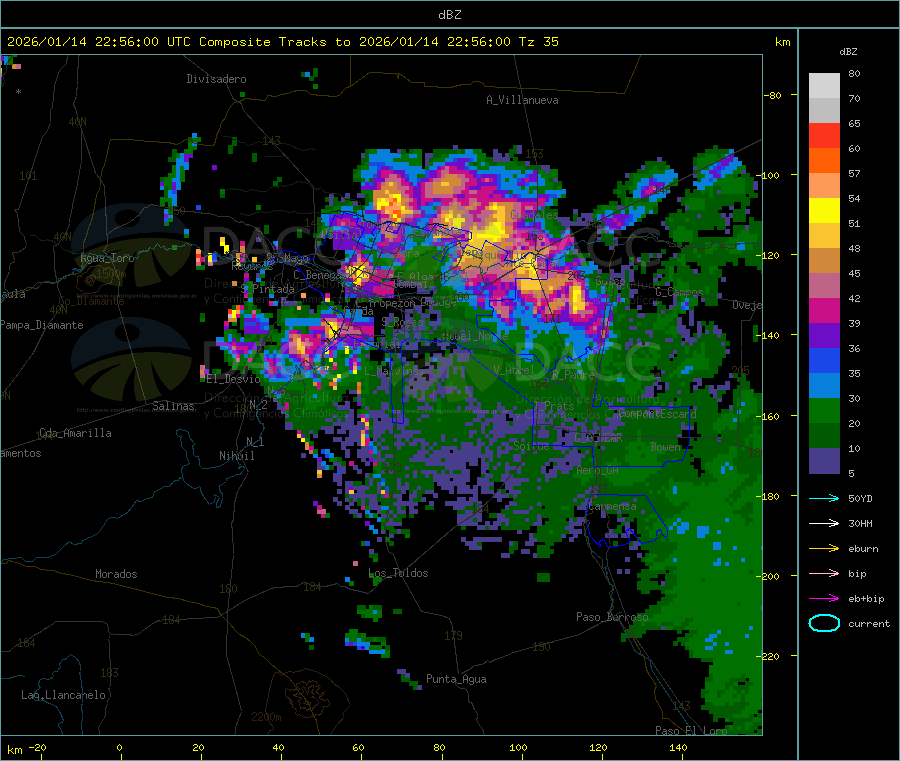
Task: Click the 'Bowen' map label
Action: pyautogui.click(x=666, y=447)
